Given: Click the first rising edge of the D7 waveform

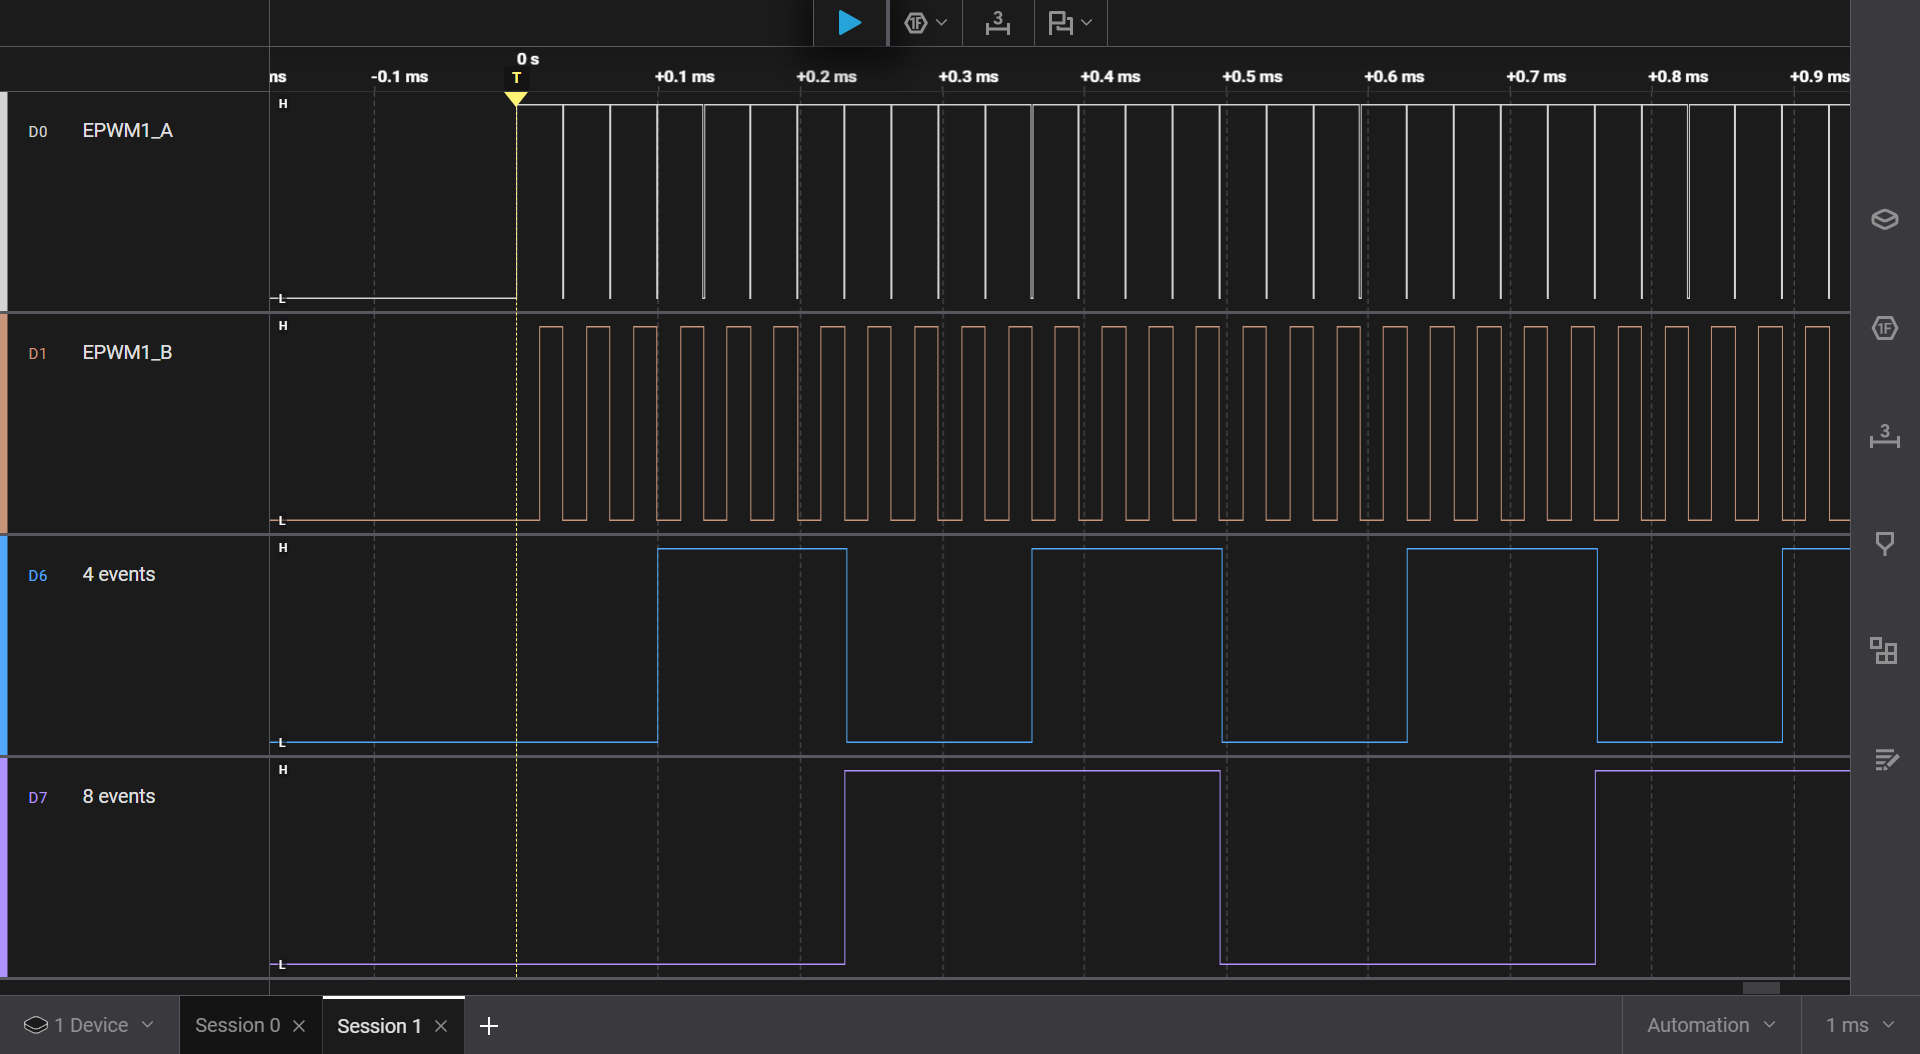Looking at the screenshot, I should pos(845,867).
